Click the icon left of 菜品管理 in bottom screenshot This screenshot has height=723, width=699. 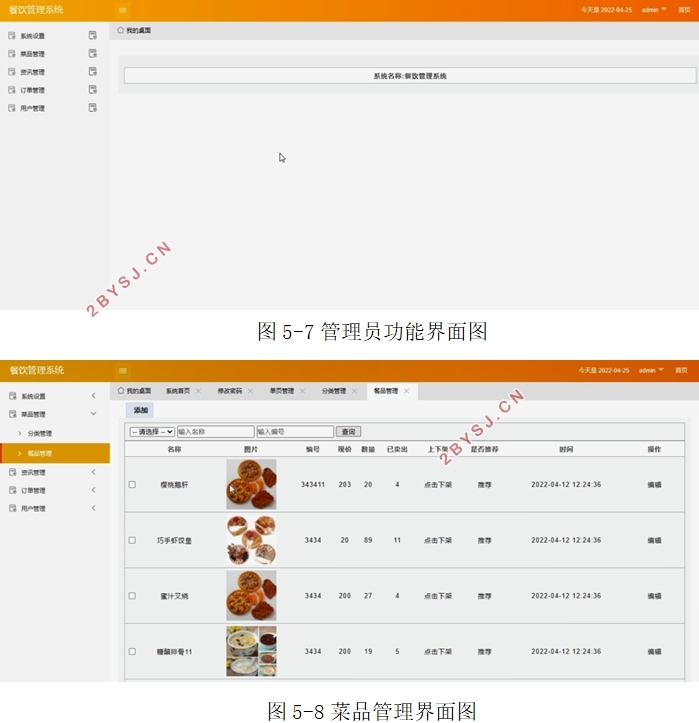(13, 414)
